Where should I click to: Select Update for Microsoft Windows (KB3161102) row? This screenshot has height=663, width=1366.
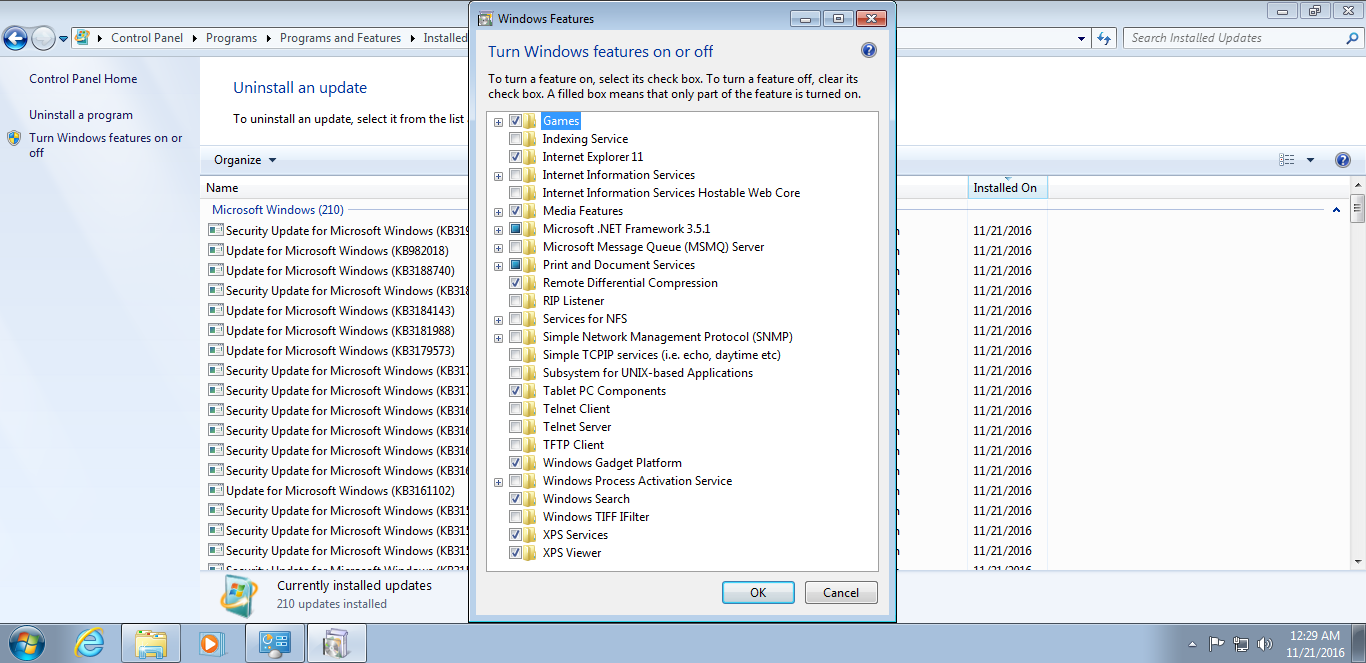[340, 491]
